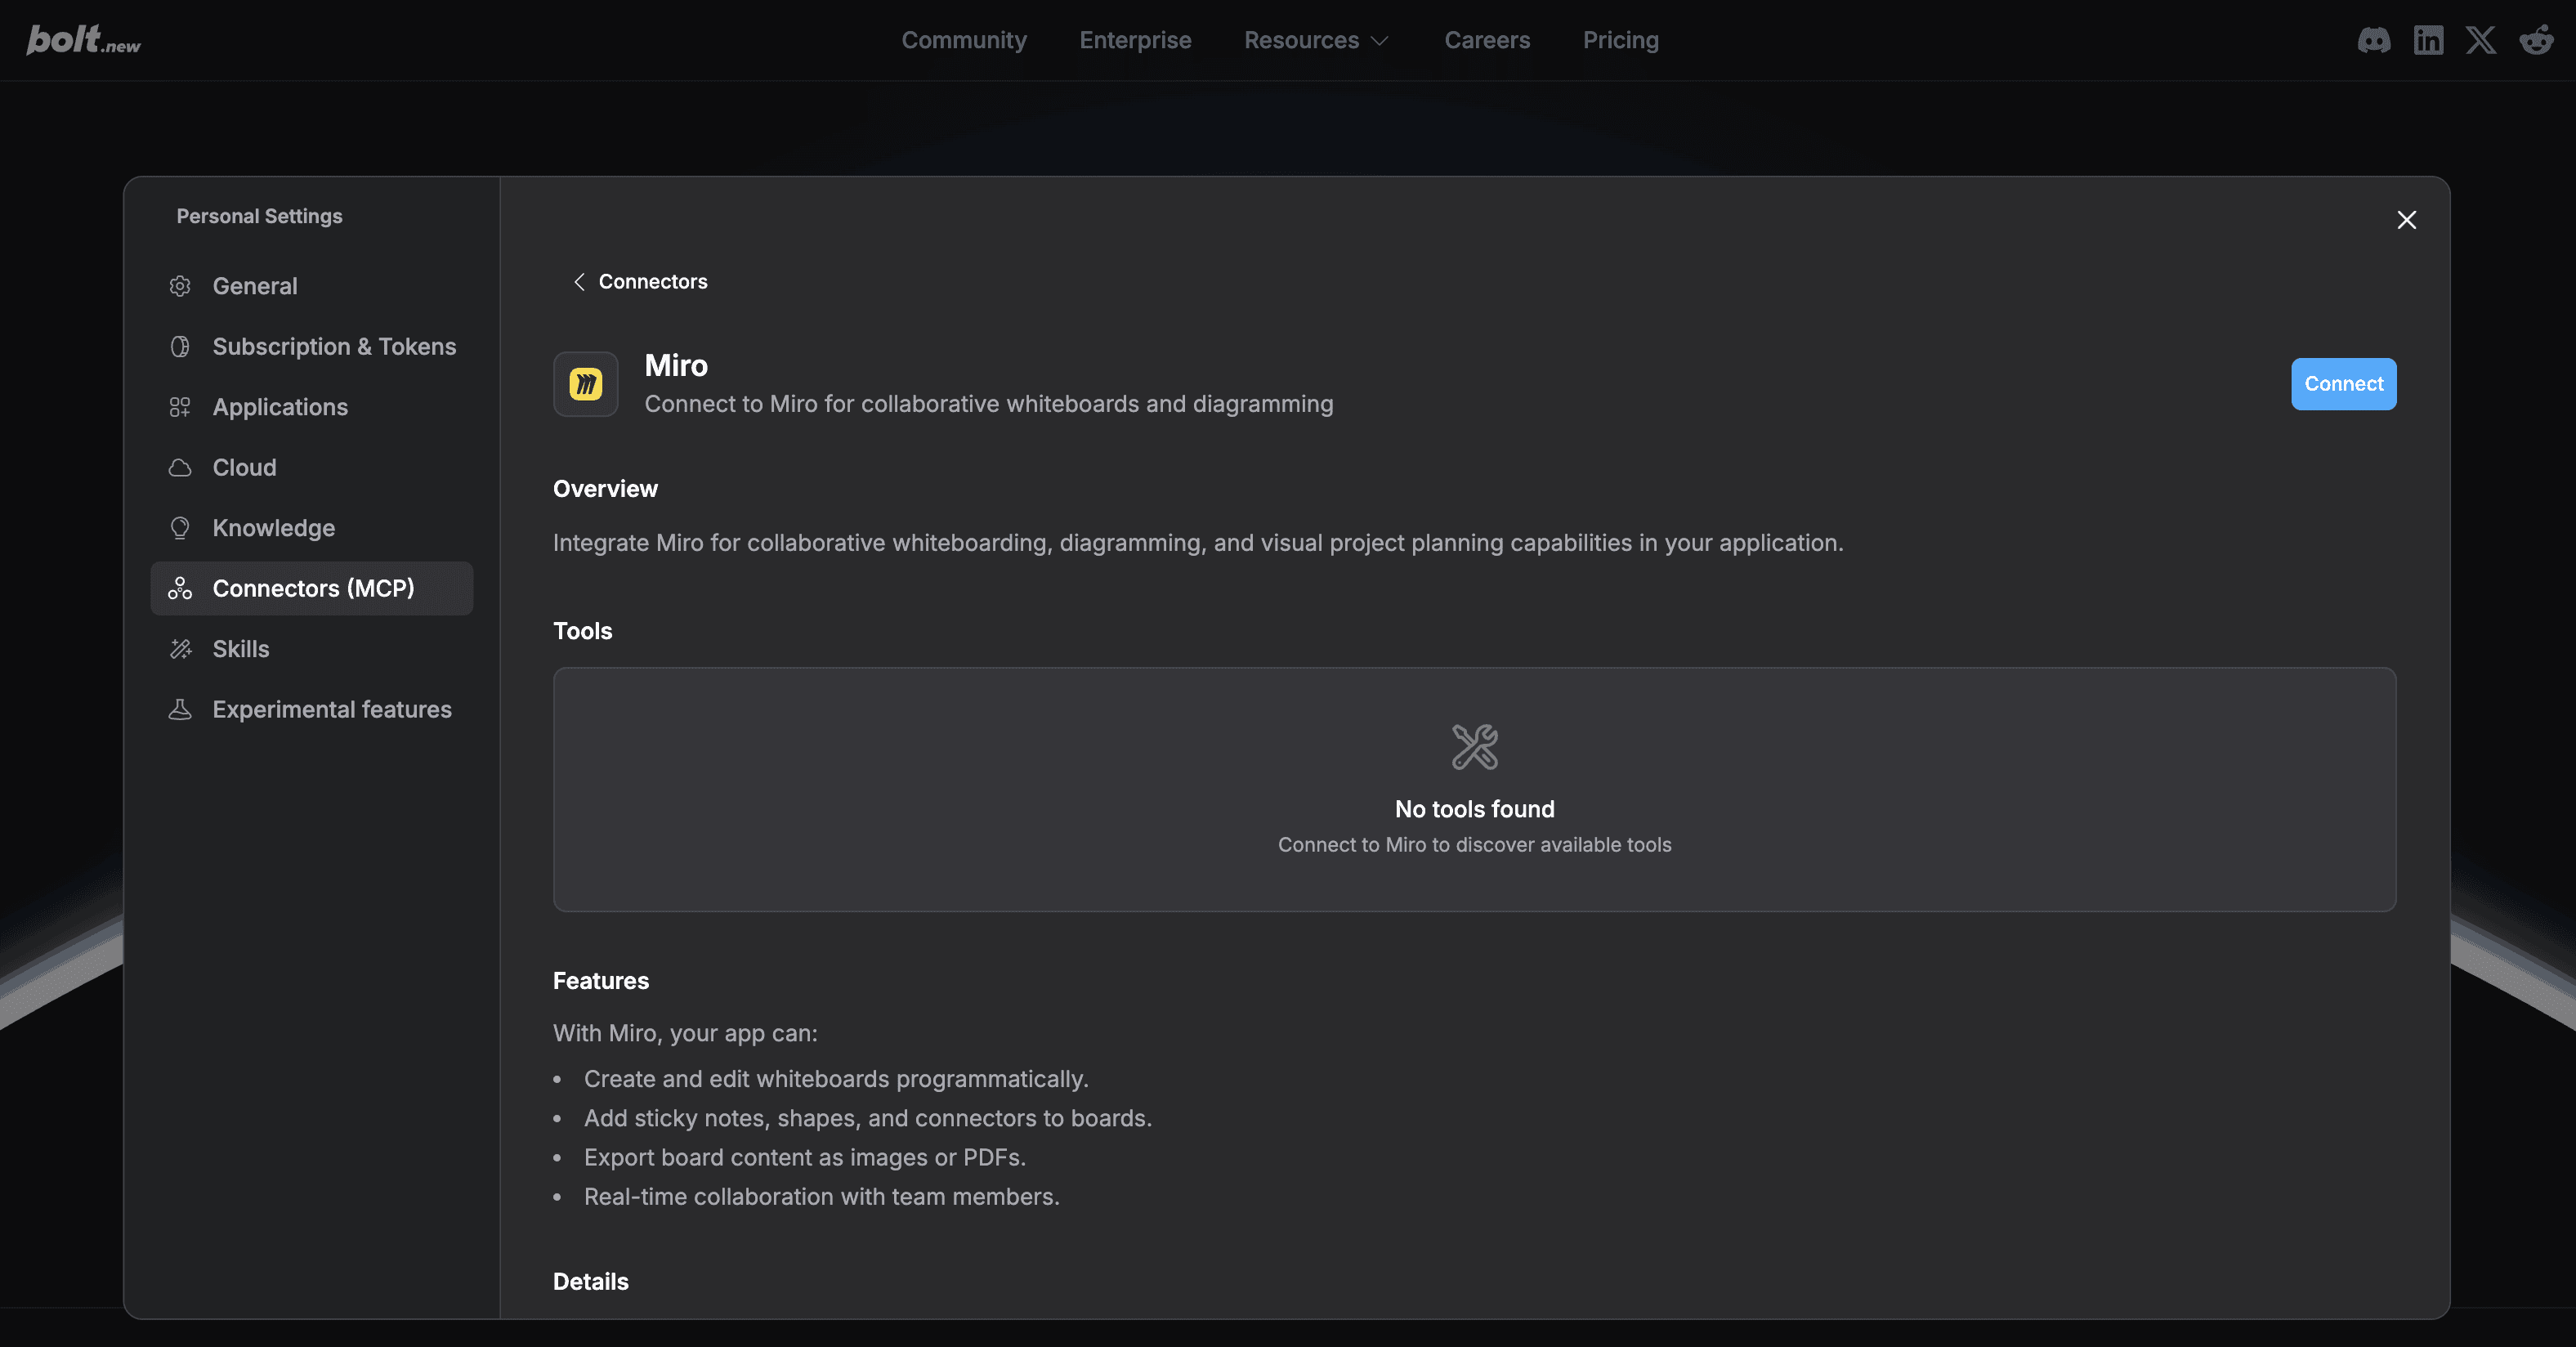The image size is (2576, 1347).
Task: Open the LinkedIn icon in header
Action: tap(2428, 40)
